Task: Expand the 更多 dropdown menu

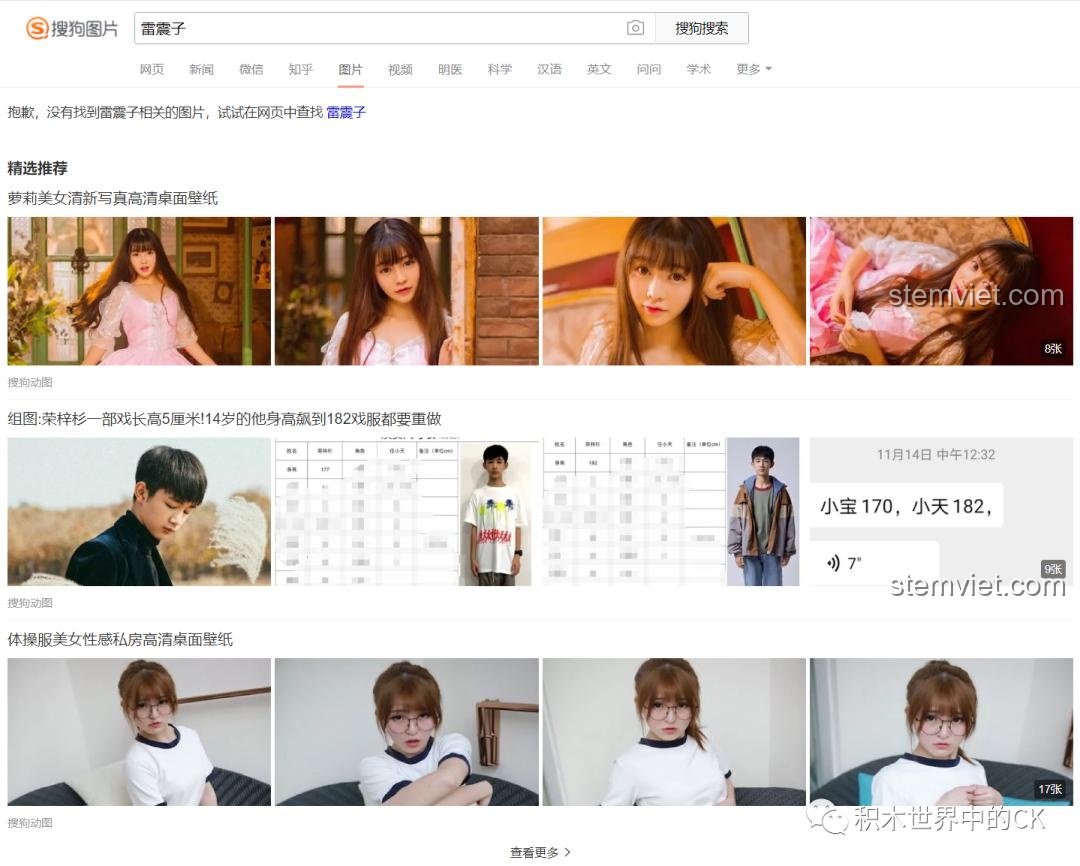Action: pos(754,69)
